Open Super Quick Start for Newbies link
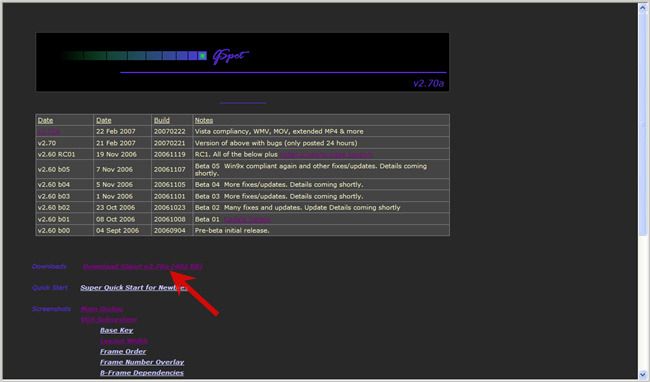This screenshot has height=382, width=650. 134,288
